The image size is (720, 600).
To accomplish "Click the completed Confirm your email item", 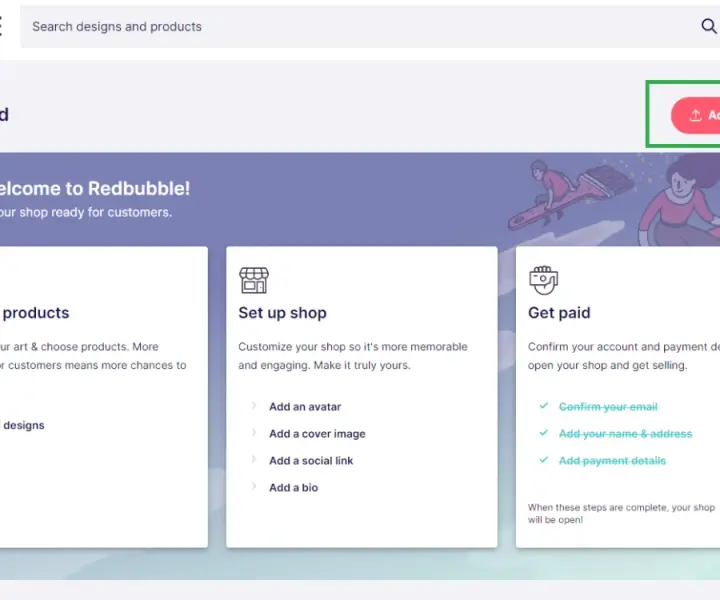I will (x=608, y=407).
